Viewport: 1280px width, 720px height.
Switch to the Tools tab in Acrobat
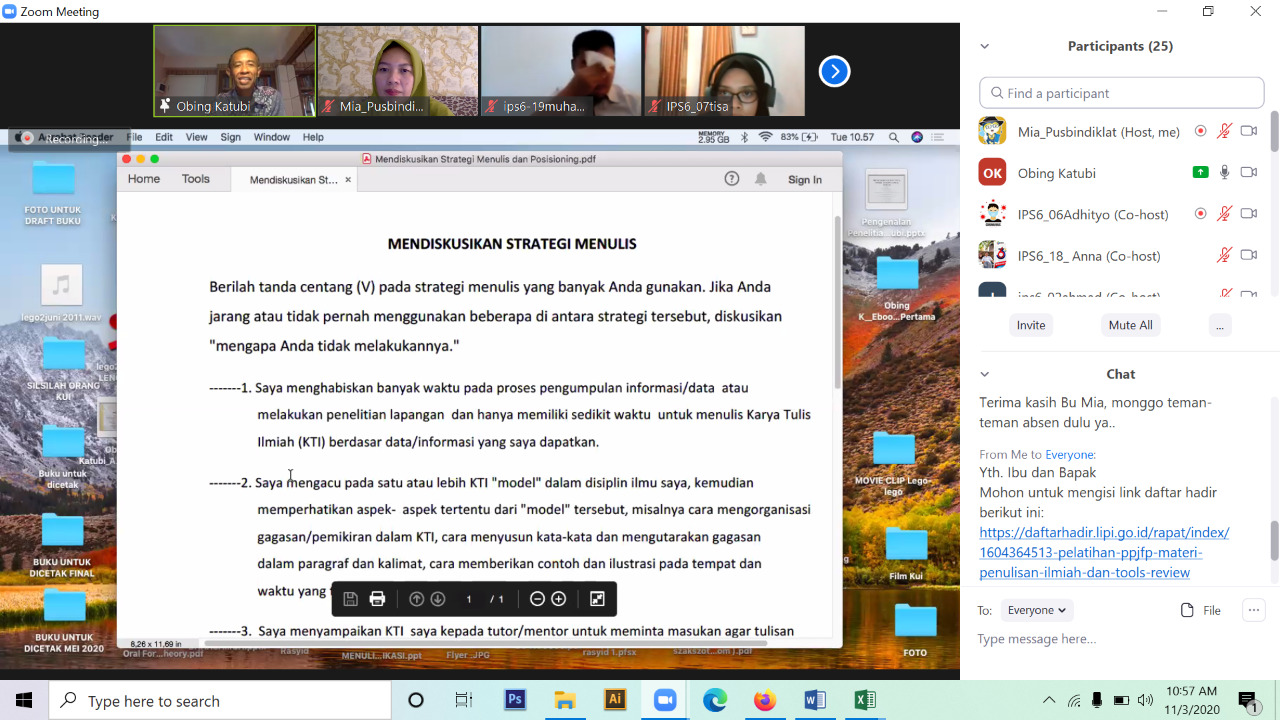coord(196,179)
